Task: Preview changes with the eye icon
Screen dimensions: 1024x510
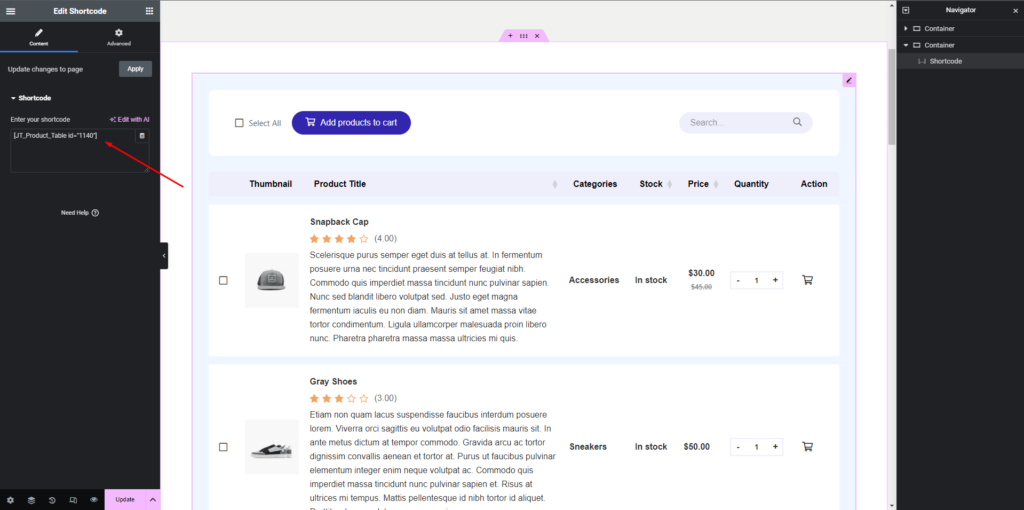Action: (x=94, y=499)
